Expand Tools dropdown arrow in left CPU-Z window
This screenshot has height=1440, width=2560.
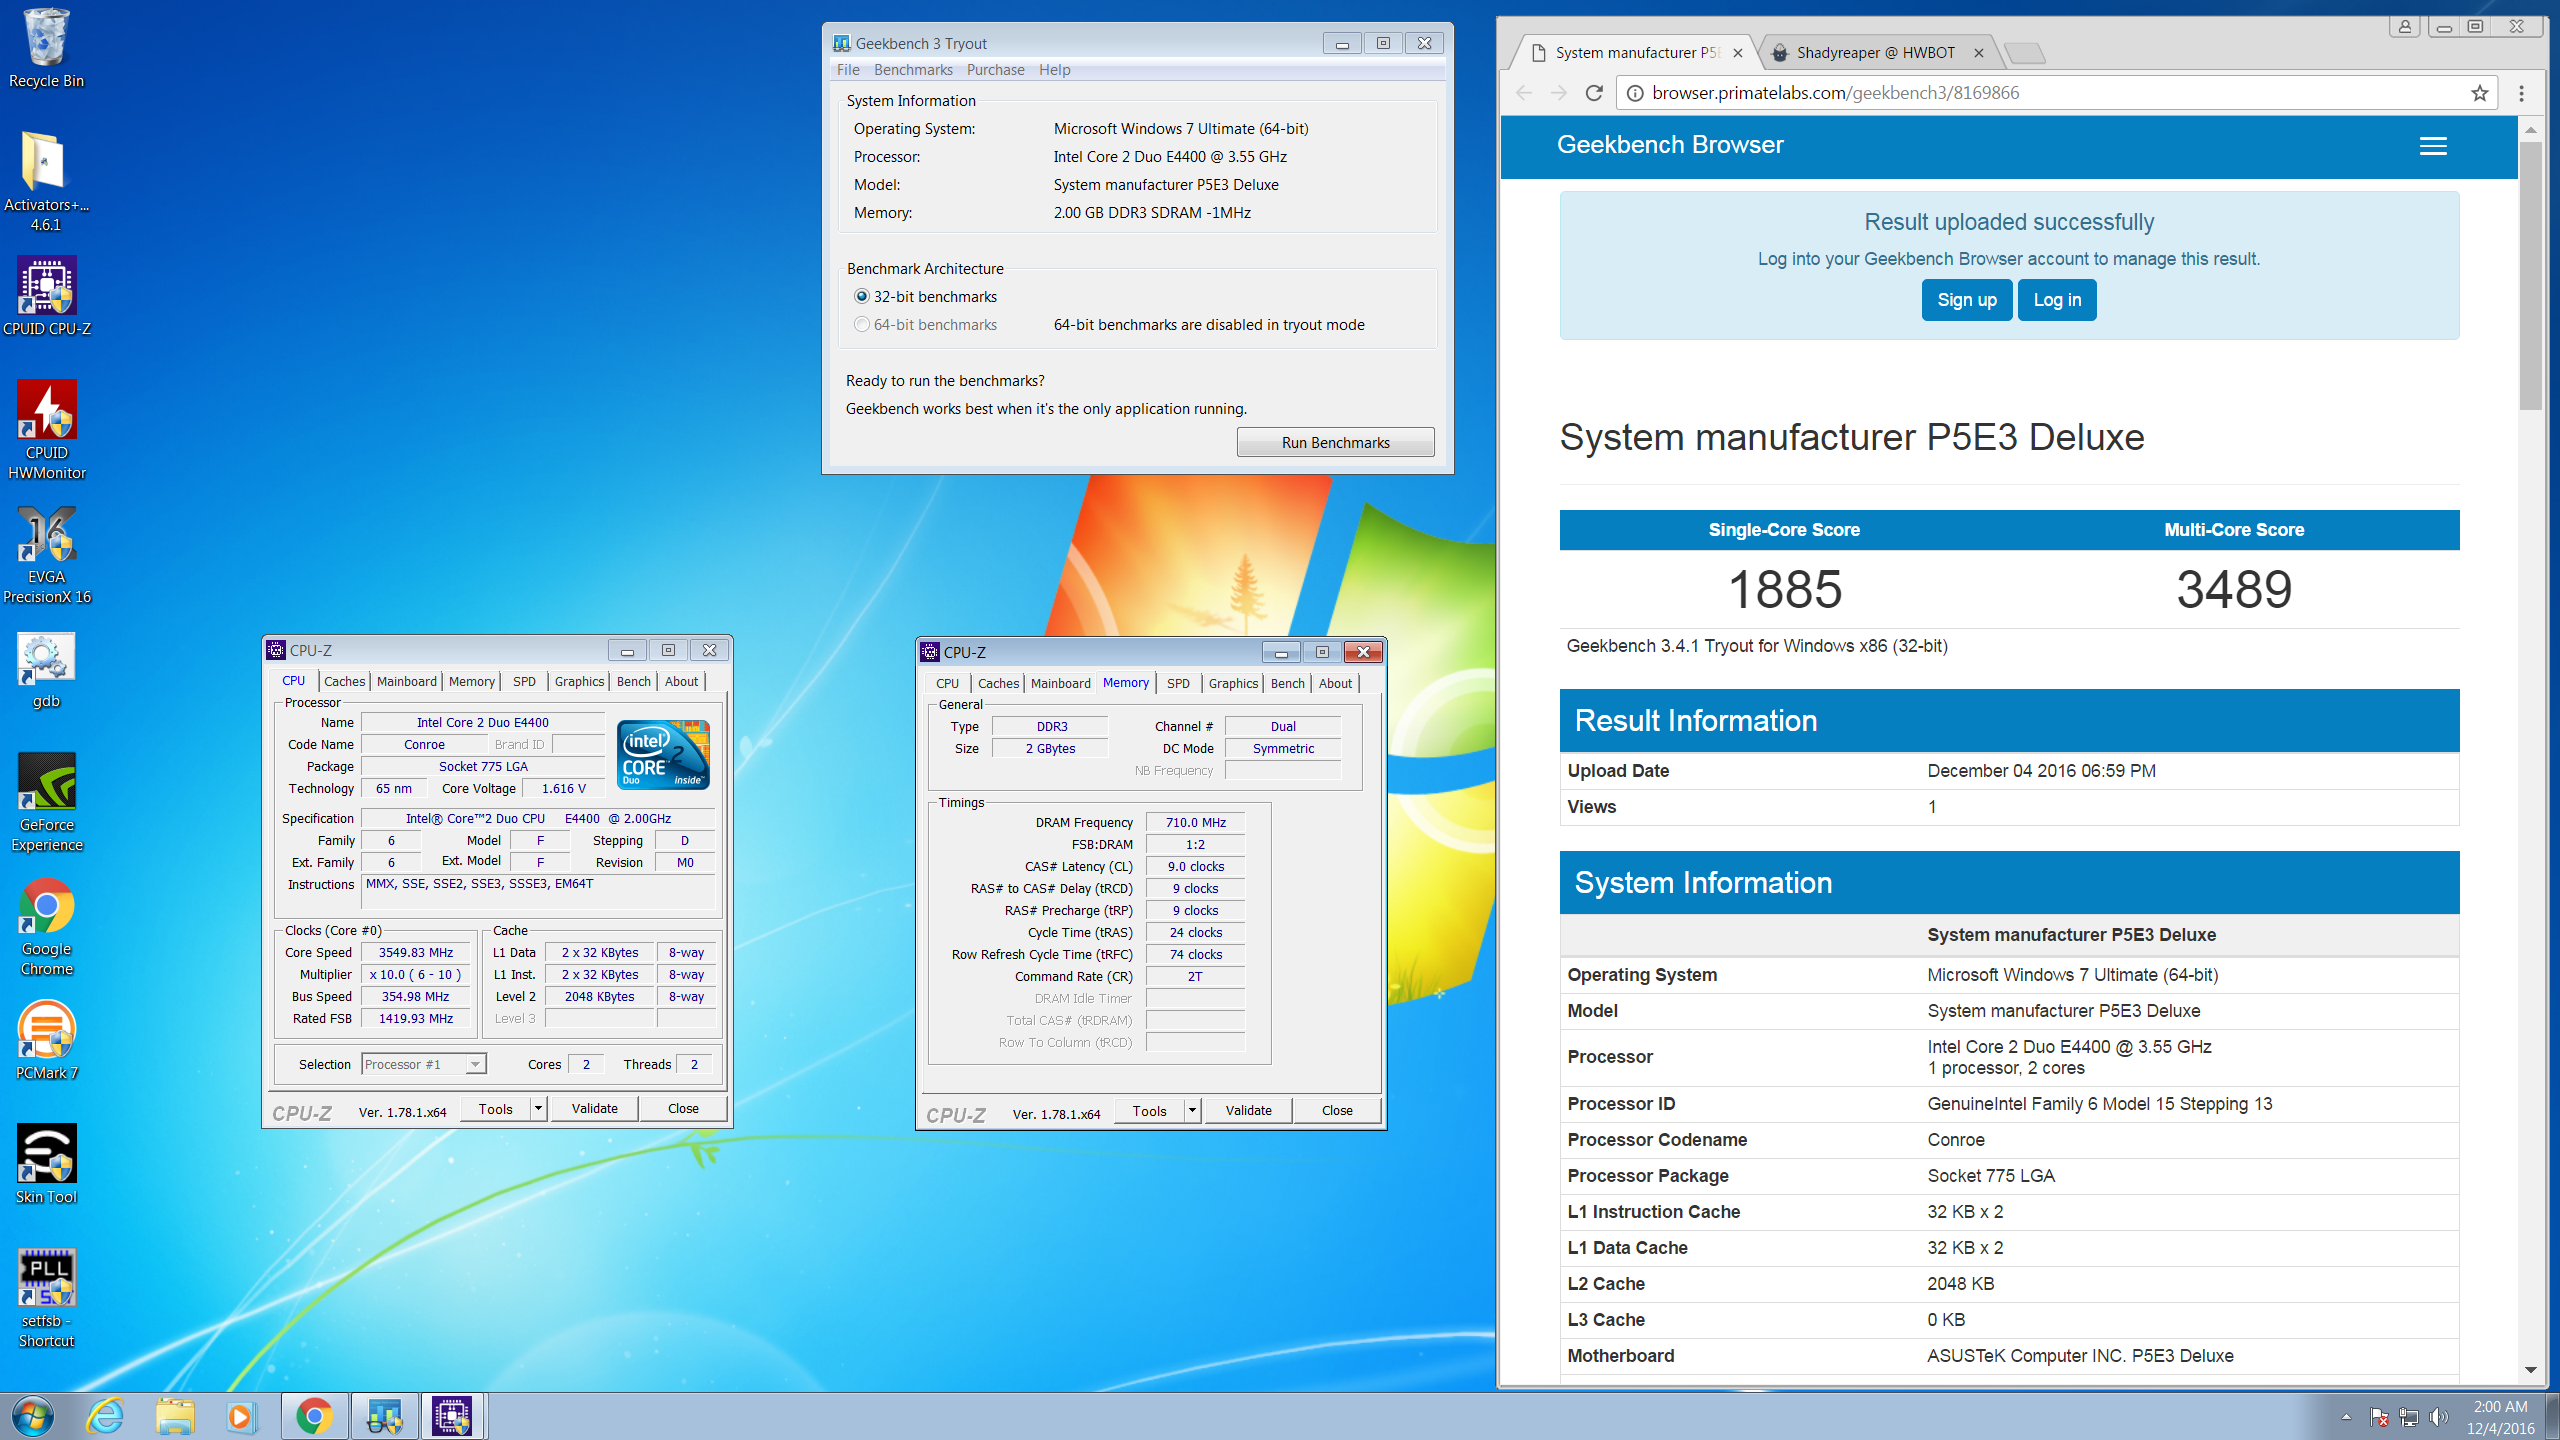(x=539, y=1108)
